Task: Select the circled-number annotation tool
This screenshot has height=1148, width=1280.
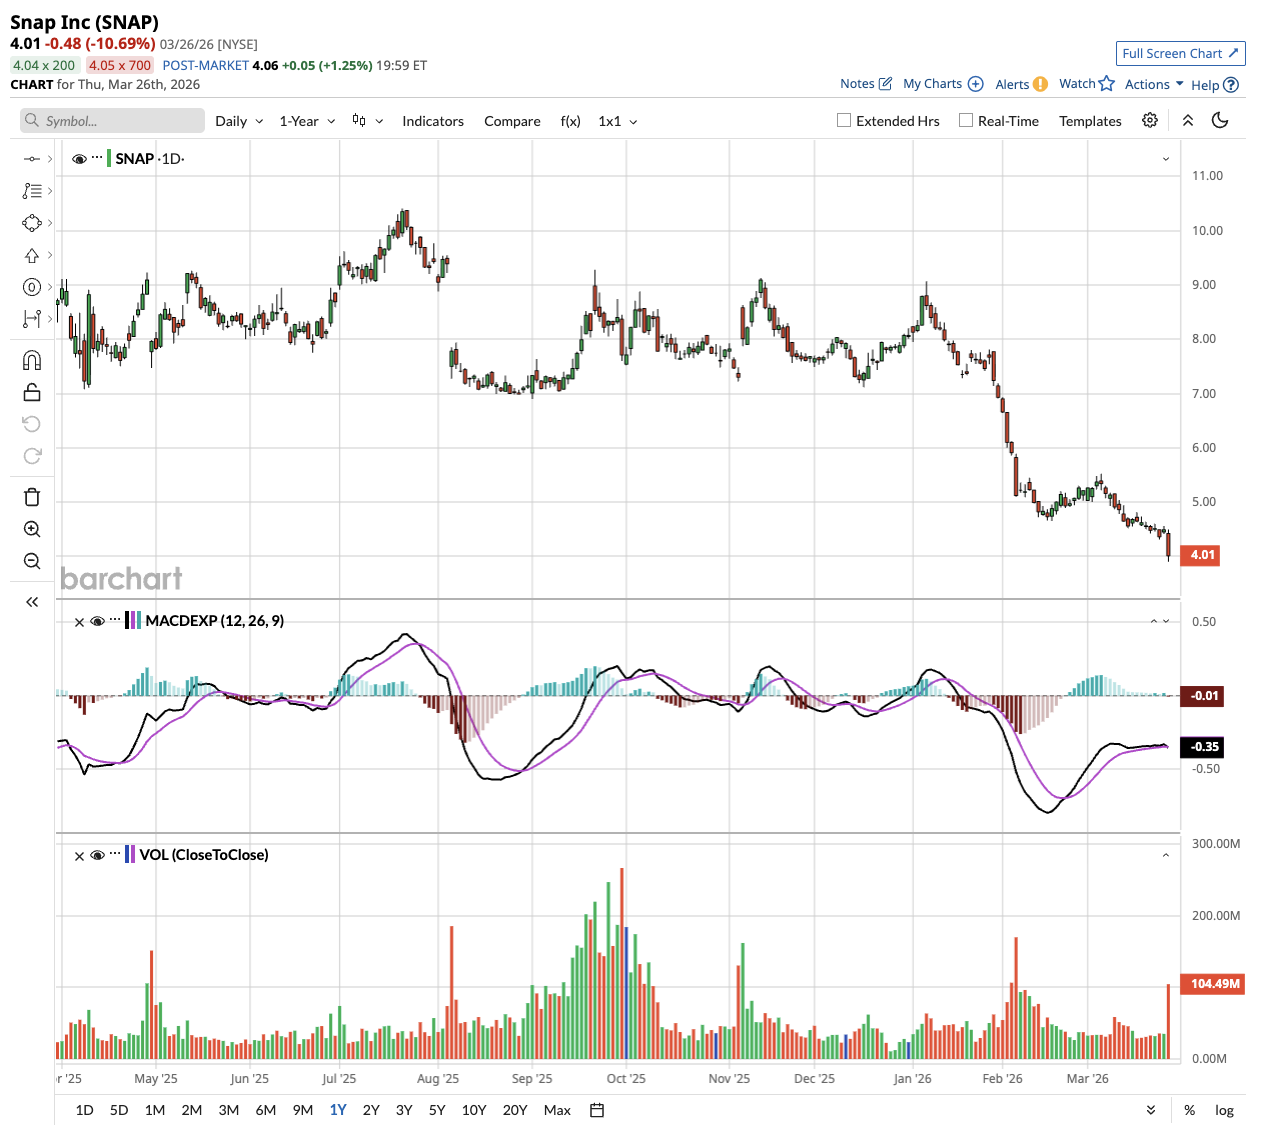Action: (x=32, y=287)
